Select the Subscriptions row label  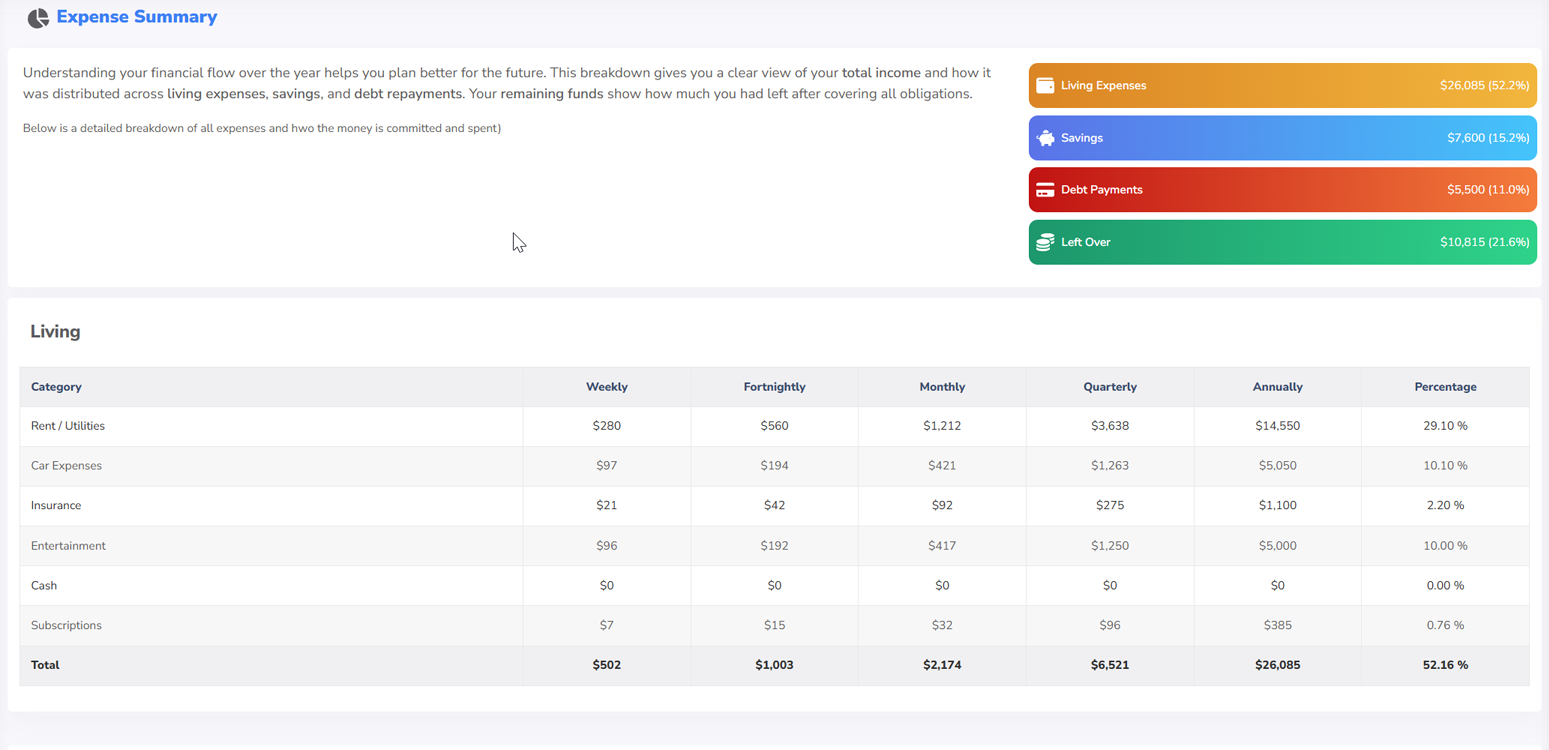[x=66, y=626]
